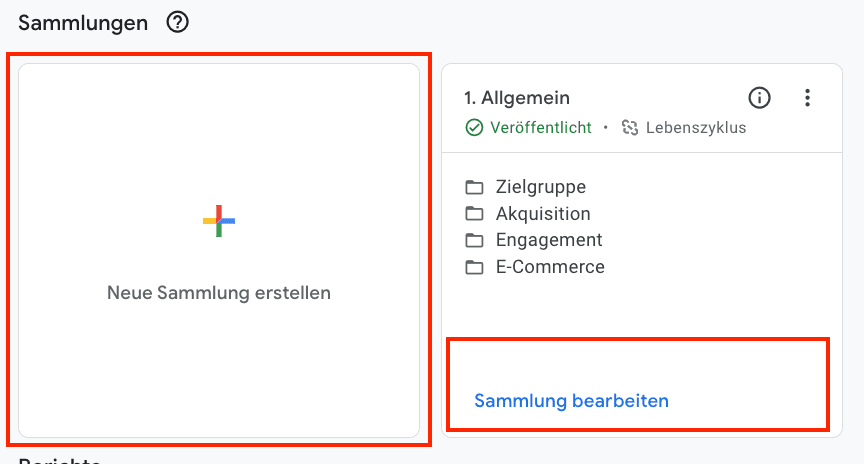Screen dimensions: 864x464
Task: Click the Engagement folder icon
Action: [x=474, y=240]
